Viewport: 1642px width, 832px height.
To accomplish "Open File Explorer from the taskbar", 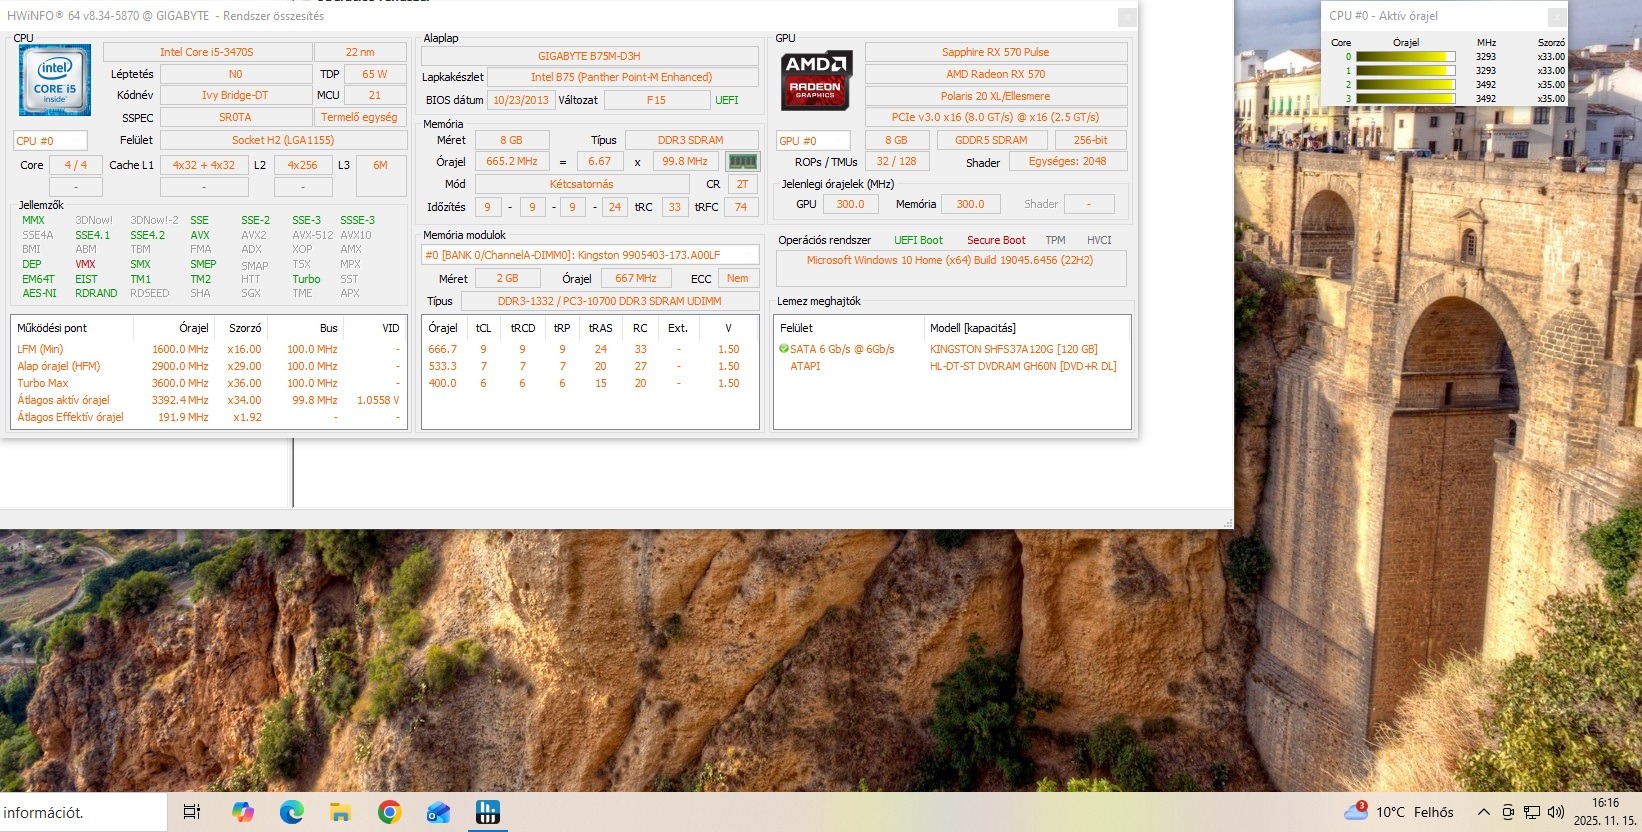I will click(x=340, y=812).
